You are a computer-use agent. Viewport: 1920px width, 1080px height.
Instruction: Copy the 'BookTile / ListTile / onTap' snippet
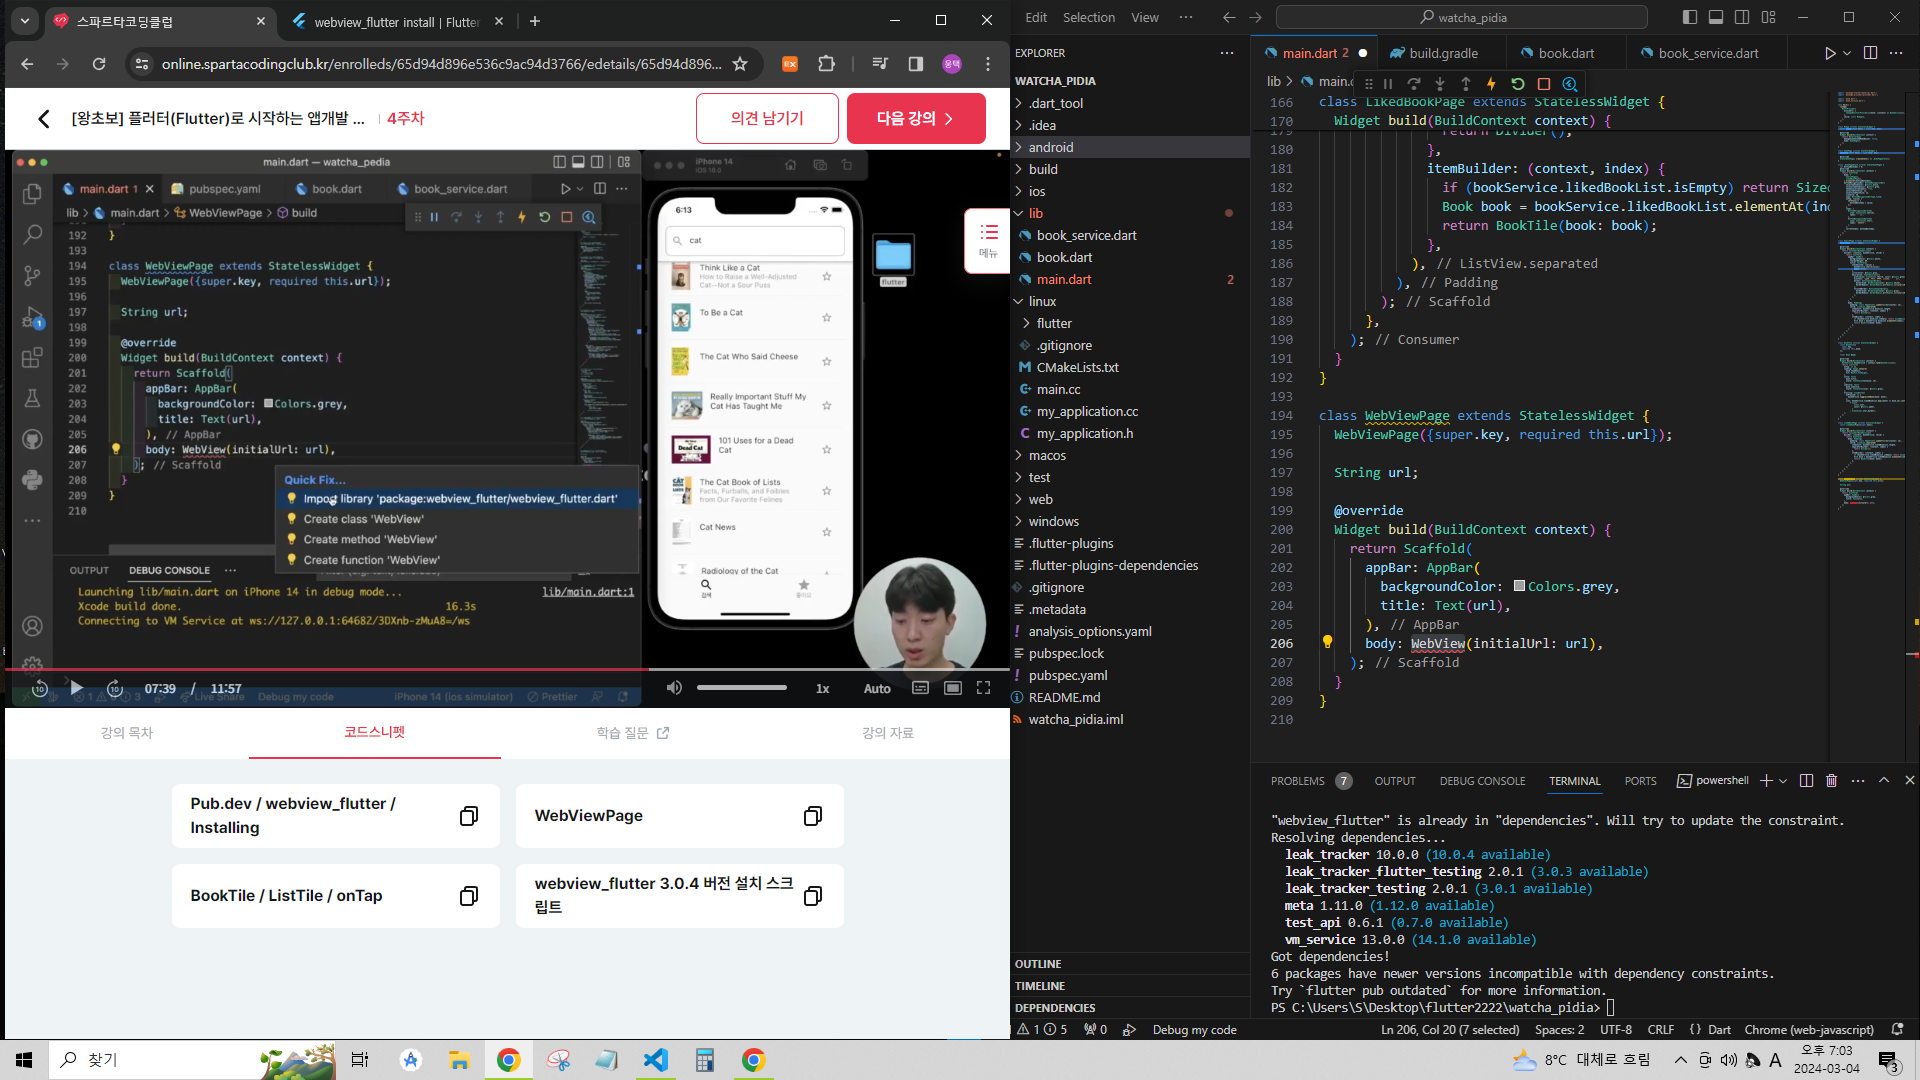(468, 896)
